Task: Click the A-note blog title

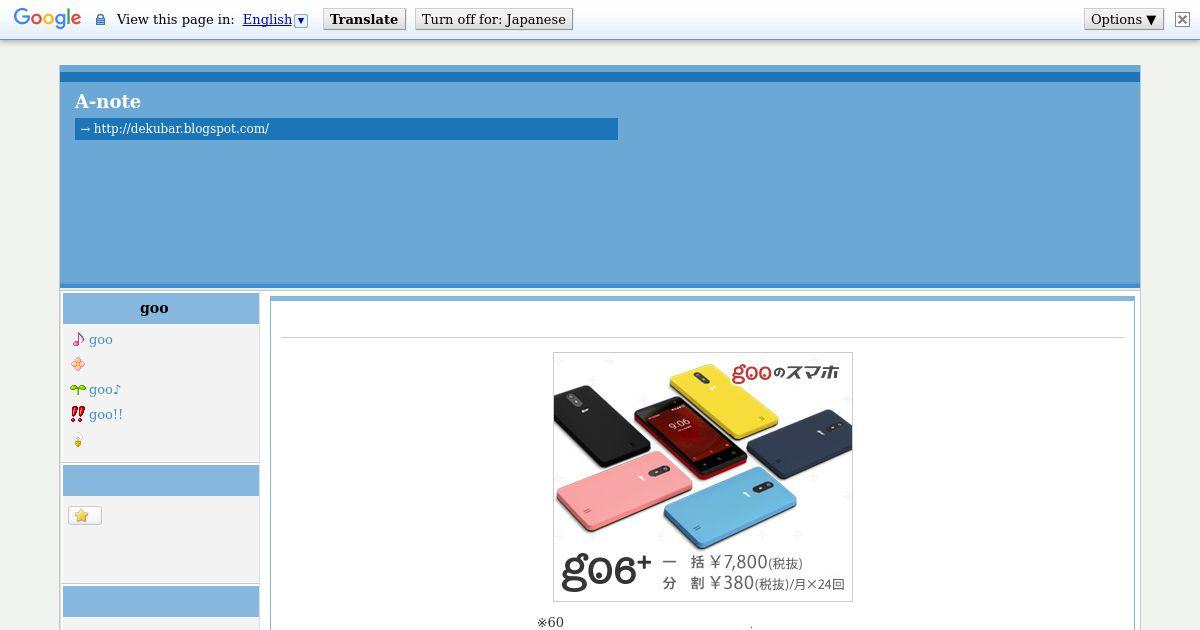Action: [x=108, y=101]
